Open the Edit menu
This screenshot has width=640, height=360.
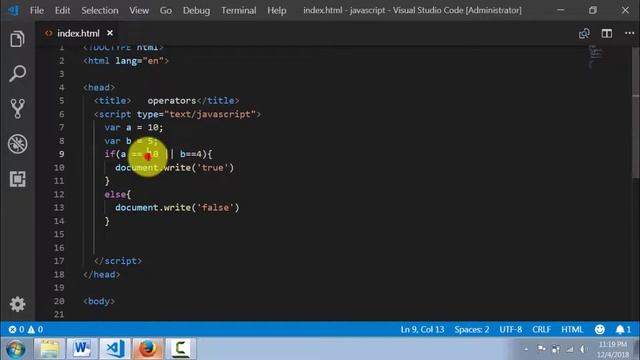(x=62, y=10)
